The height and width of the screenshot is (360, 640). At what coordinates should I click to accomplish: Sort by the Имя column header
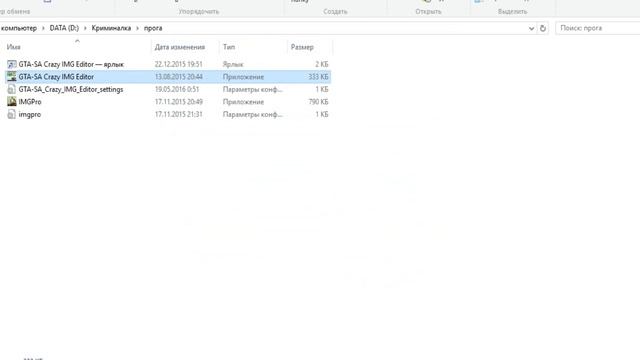point(13,47)
